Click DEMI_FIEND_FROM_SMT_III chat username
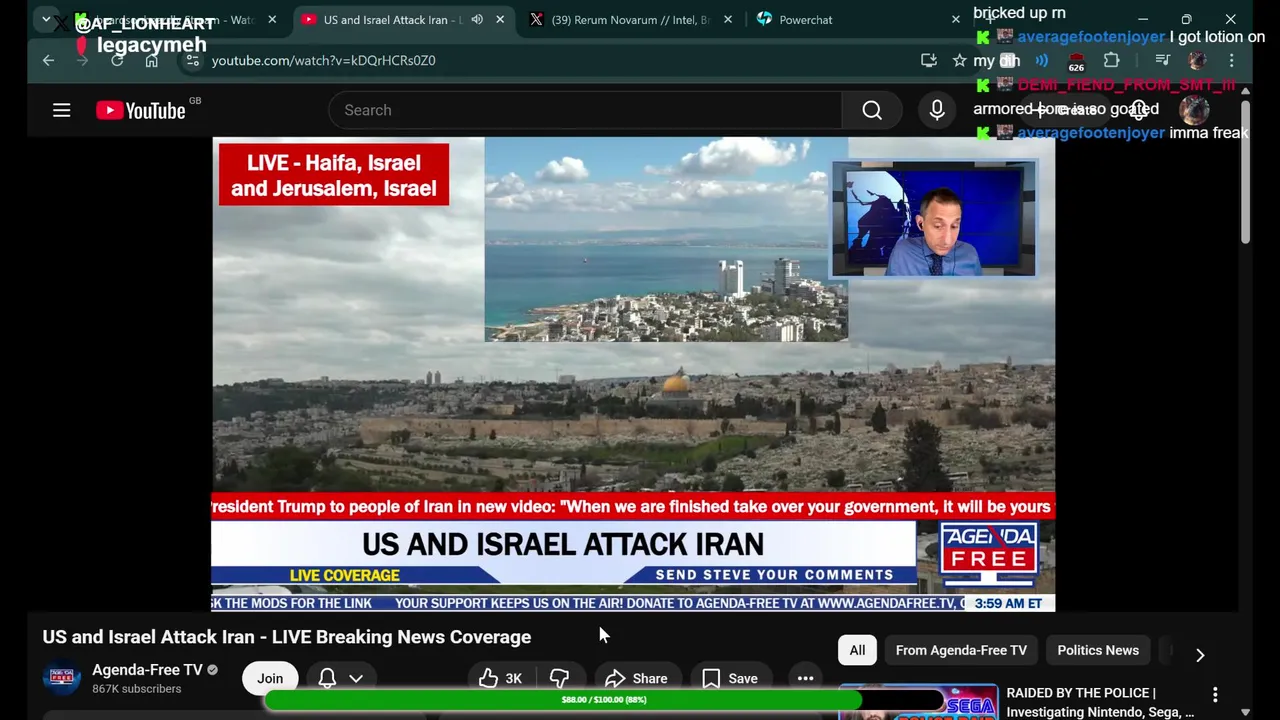This screenshot has width=1280, height=720. pos(1126,85)
